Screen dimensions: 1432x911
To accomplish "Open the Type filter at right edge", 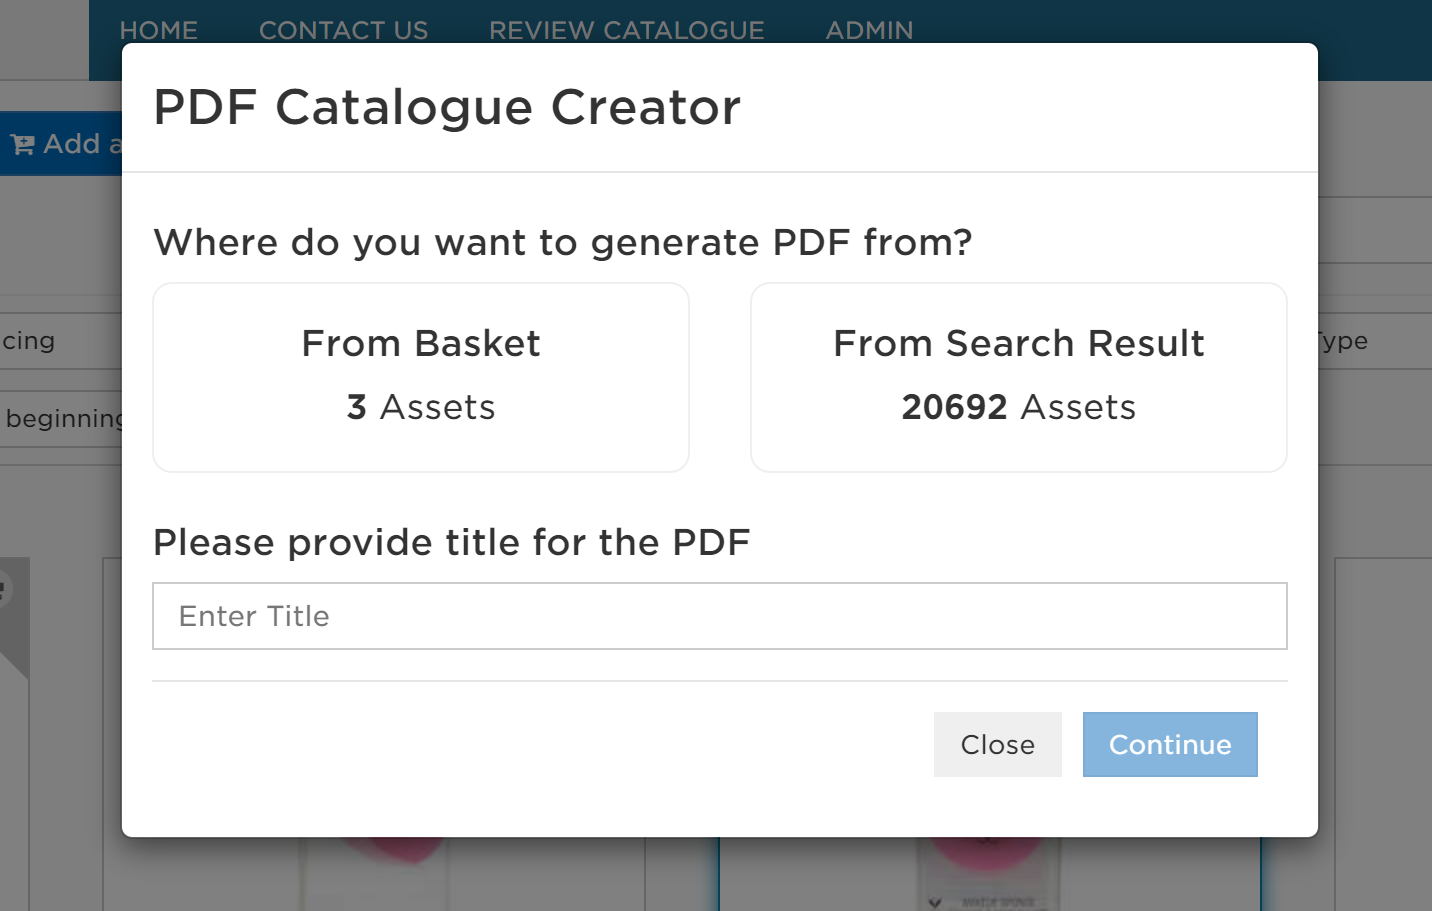I will pyautogui.click(x=1375, y=341).
